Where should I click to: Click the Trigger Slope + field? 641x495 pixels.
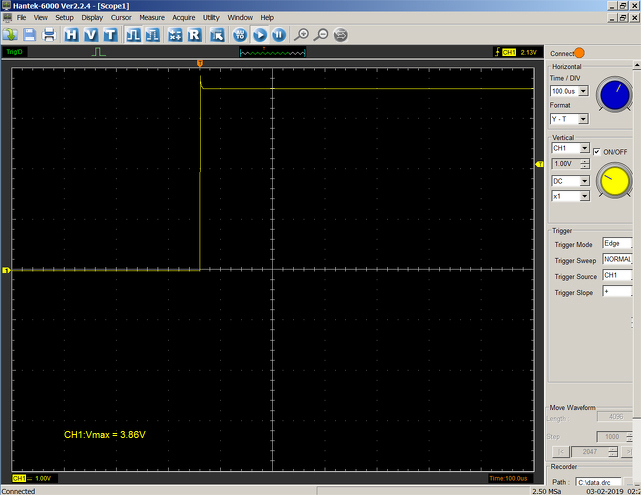[617, 291]
